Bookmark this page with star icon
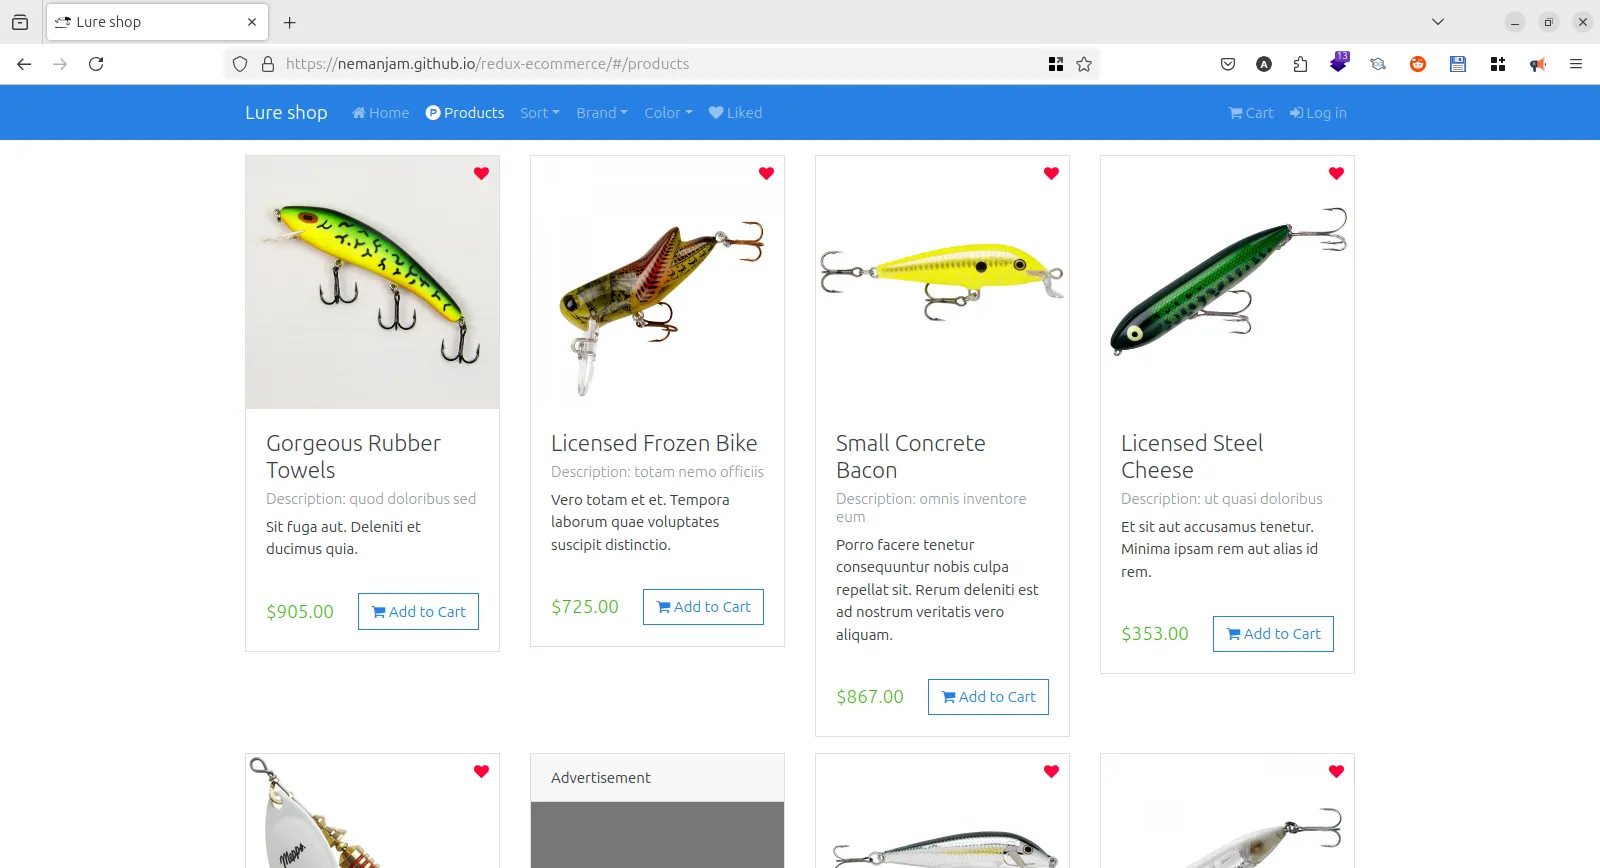Screen dimensions: 1600x868 click(x=1084, y=64)
